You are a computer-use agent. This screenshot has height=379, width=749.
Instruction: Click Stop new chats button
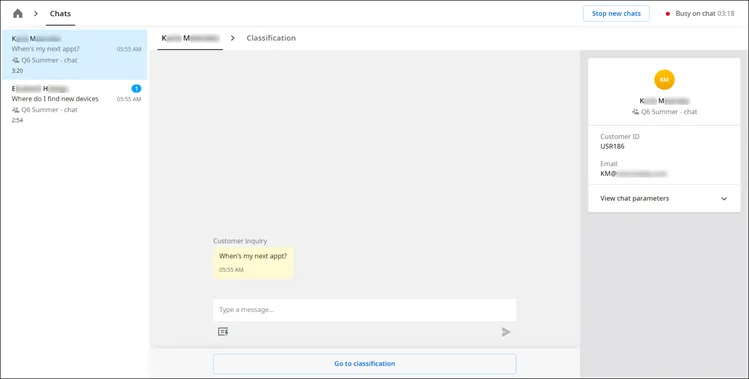coord(616,13)
